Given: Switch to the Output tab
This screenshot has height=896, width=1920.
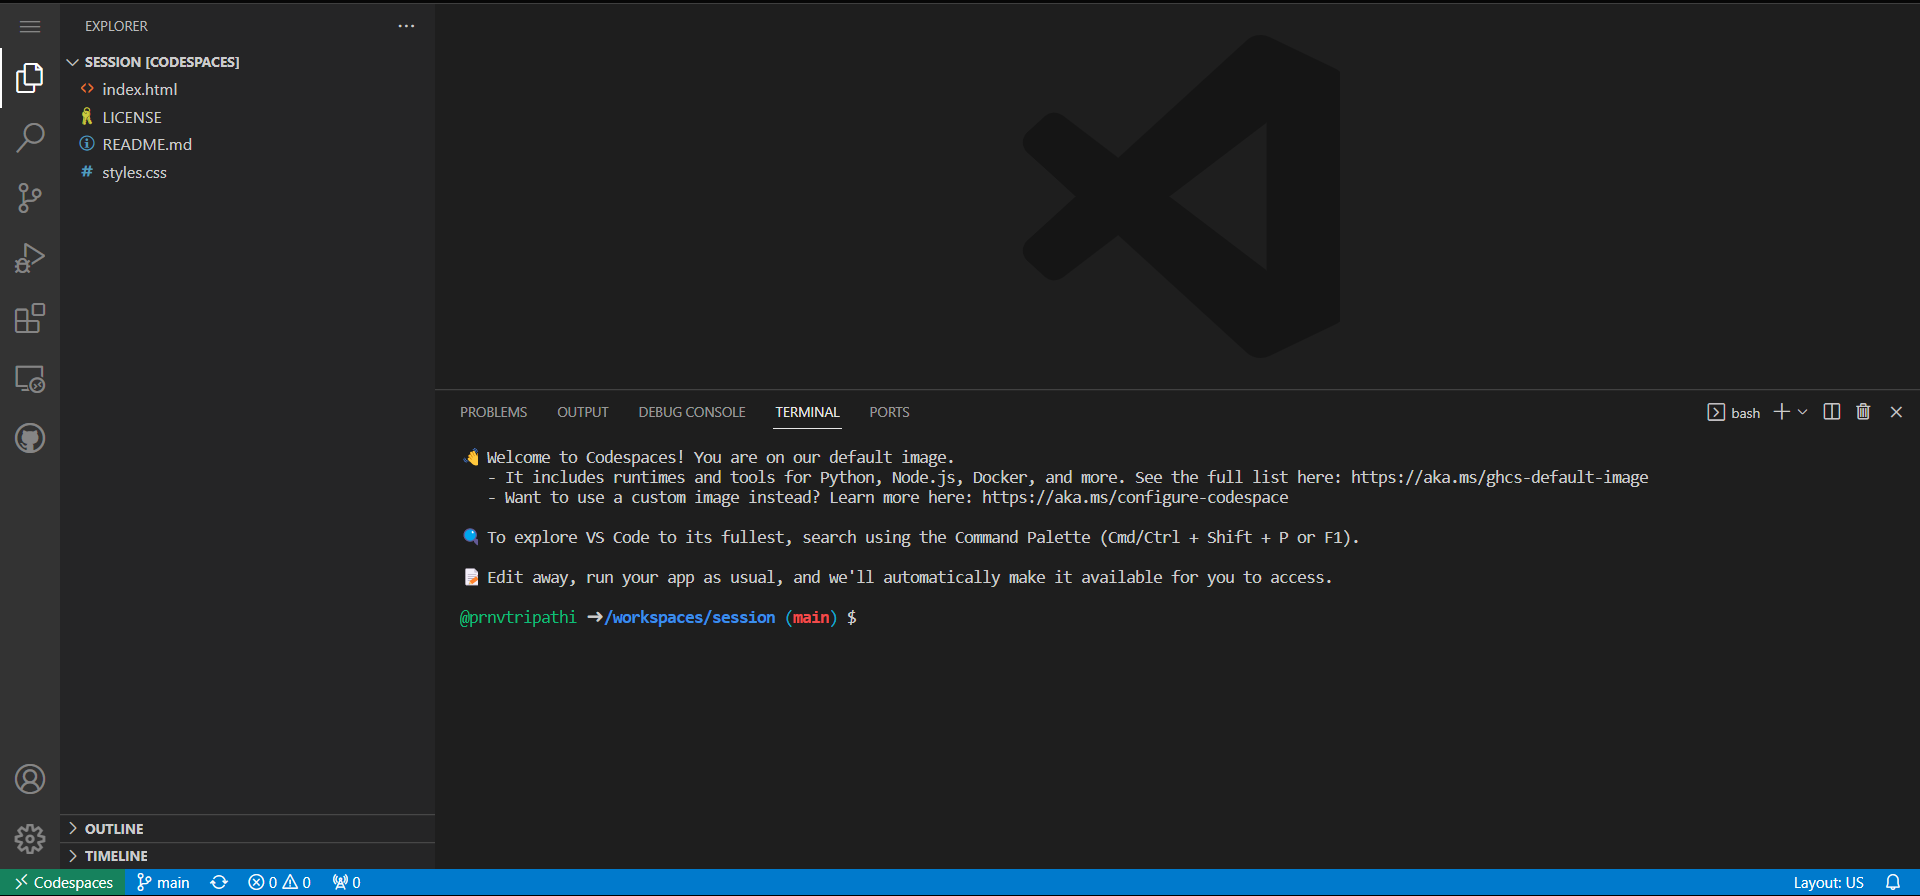Looking at the screenshot, I should coord(583,412).
